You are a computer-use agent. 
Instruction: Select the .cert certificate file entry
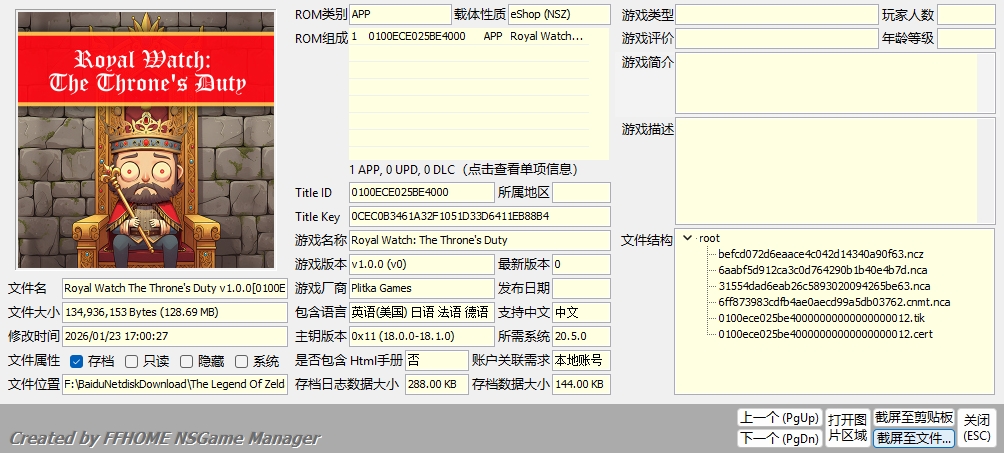[825, 334]
